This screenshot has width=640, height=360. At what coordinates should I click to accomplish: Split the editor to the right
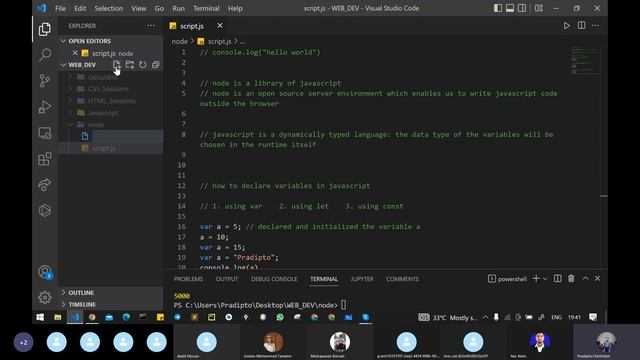[581, 26]
